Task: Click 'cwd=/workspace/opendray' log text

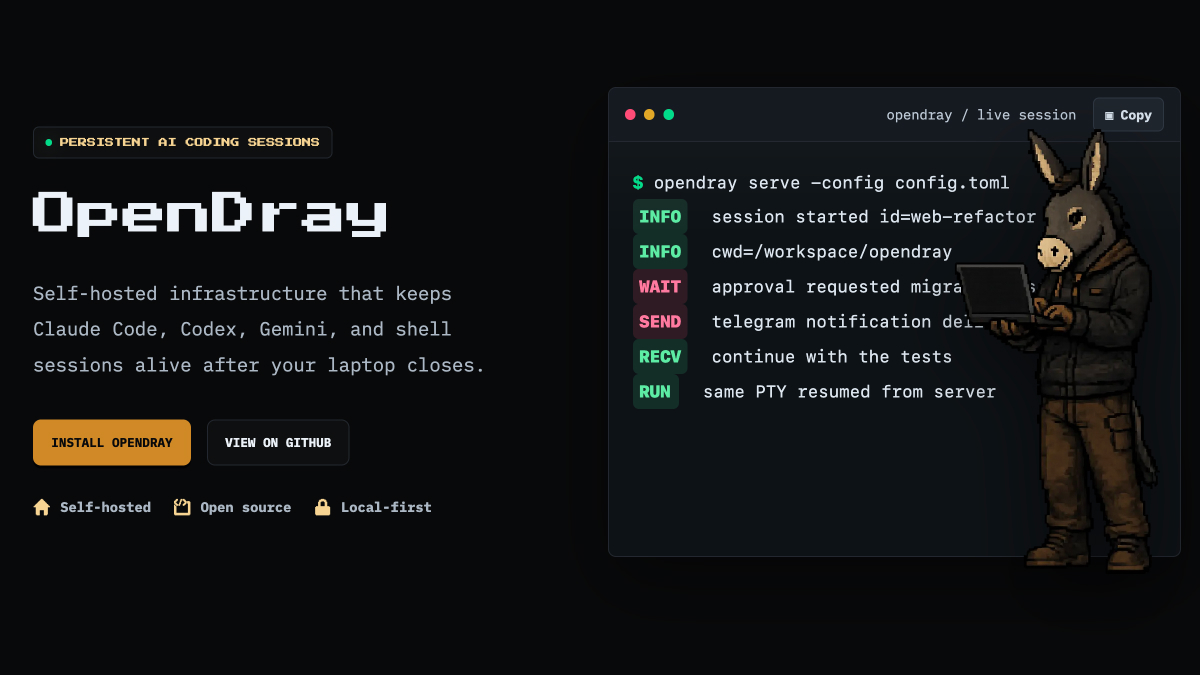Action: tap(832, 252)
